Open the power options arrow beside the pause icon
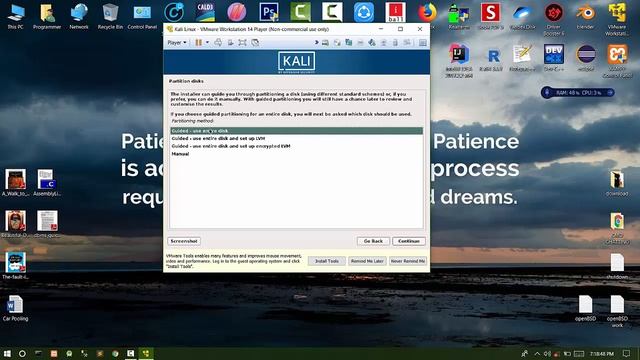Viewport: 640px width, 360px height. [207, 42]
